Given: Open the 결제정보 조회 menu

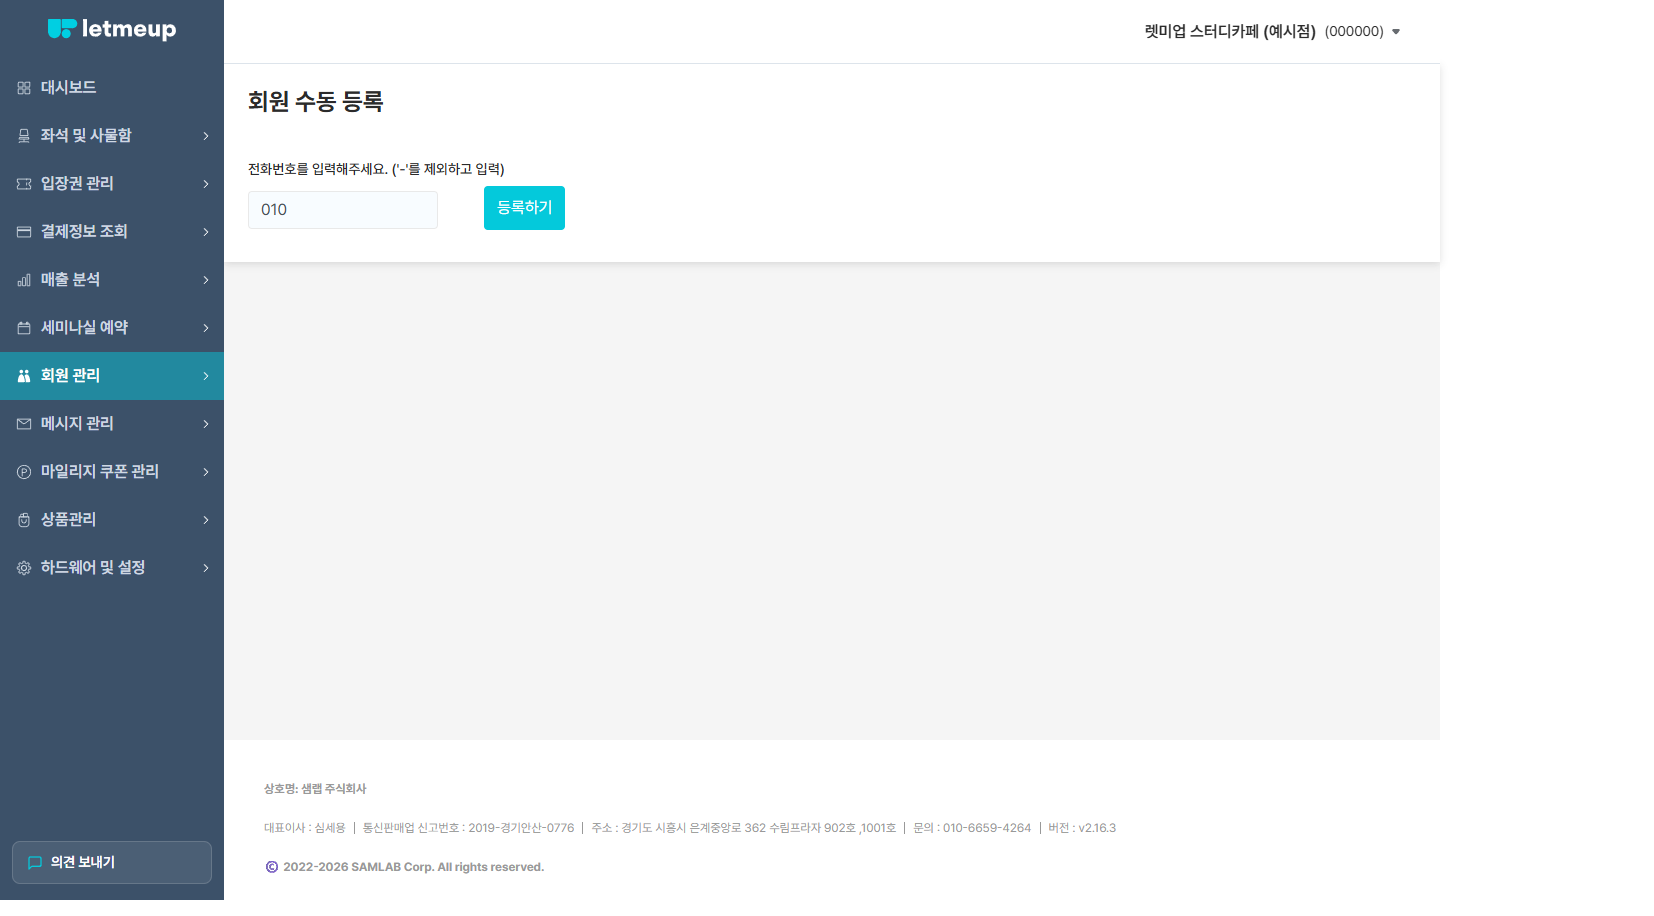Looking at the screenshot, I should click(112, 232).
